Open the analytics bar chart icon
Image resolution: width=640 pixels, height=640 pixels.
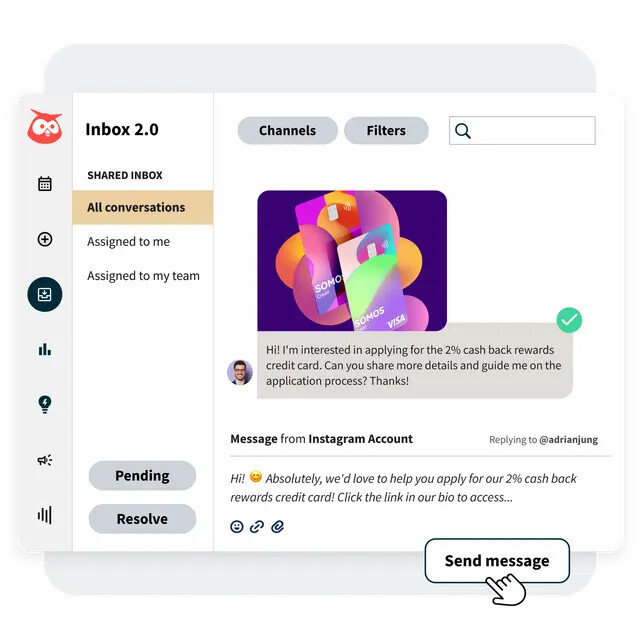pos(45,349)
